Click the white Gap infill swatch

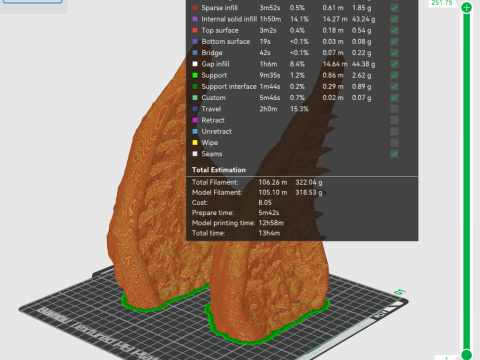click(x=195, y=64)
